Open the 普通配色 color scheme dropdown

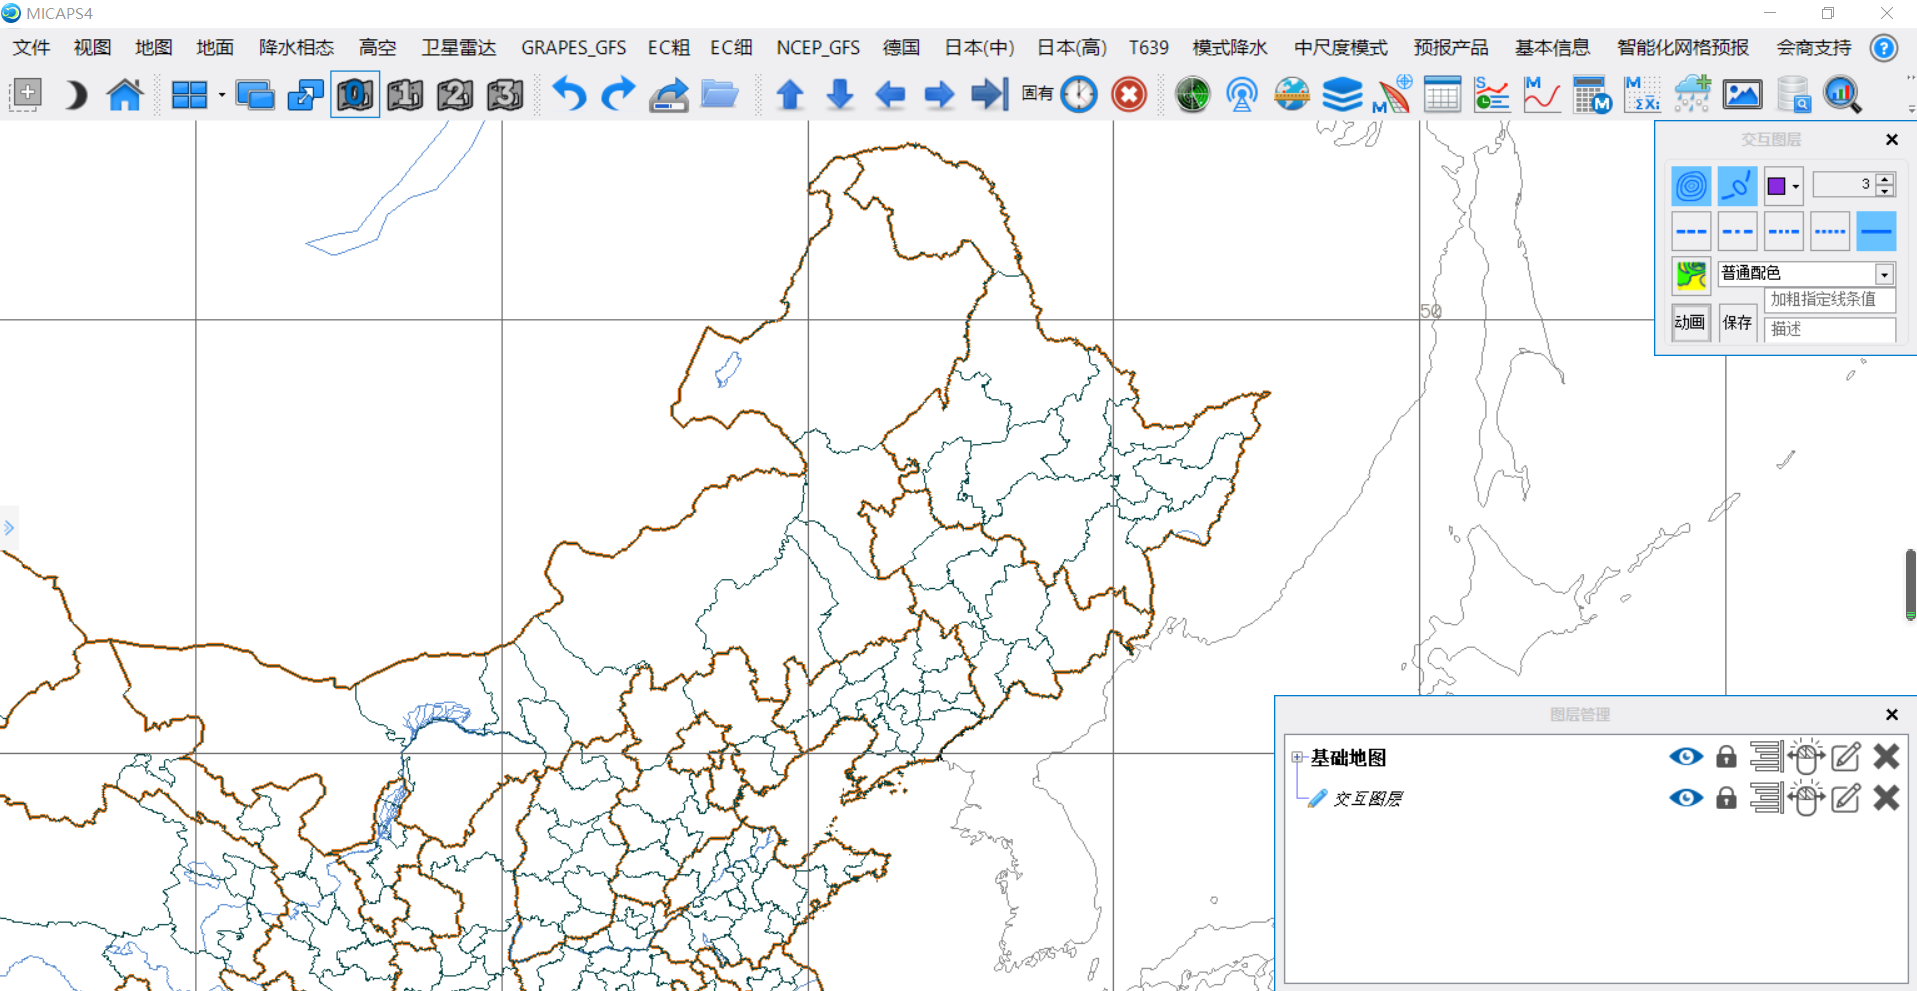click(1886, 273)
